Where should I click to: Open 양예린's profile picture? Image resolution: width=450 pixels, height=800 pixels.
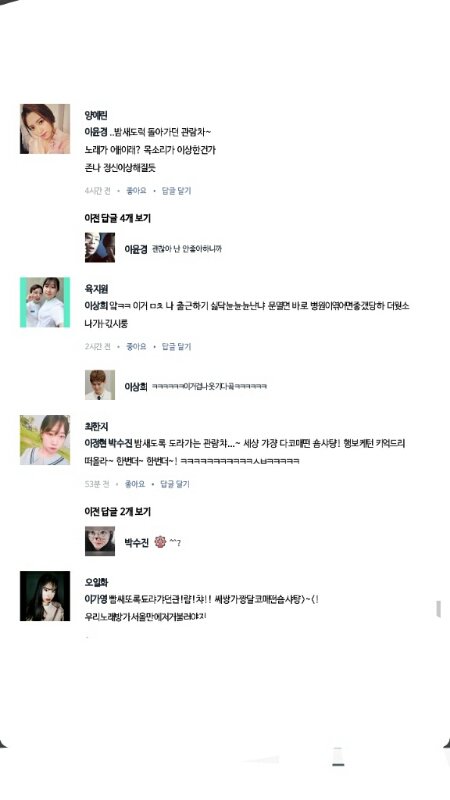(45, 129)
